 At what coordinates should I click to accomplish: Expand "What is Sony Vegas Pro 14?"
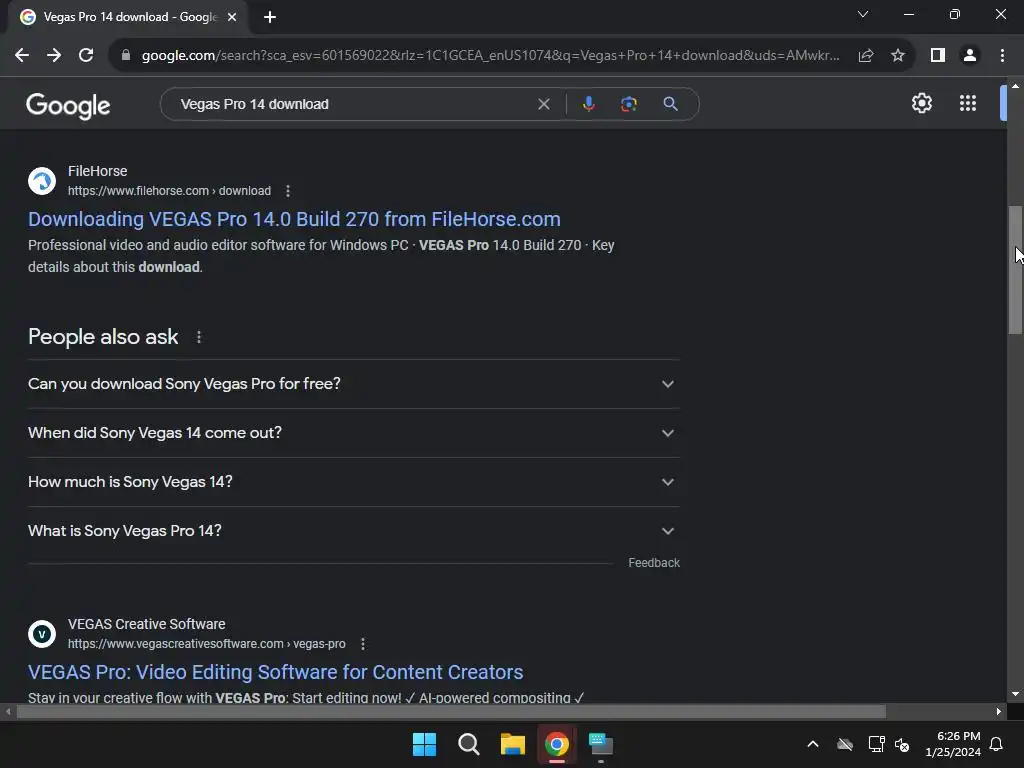click(x=353, y=531)
